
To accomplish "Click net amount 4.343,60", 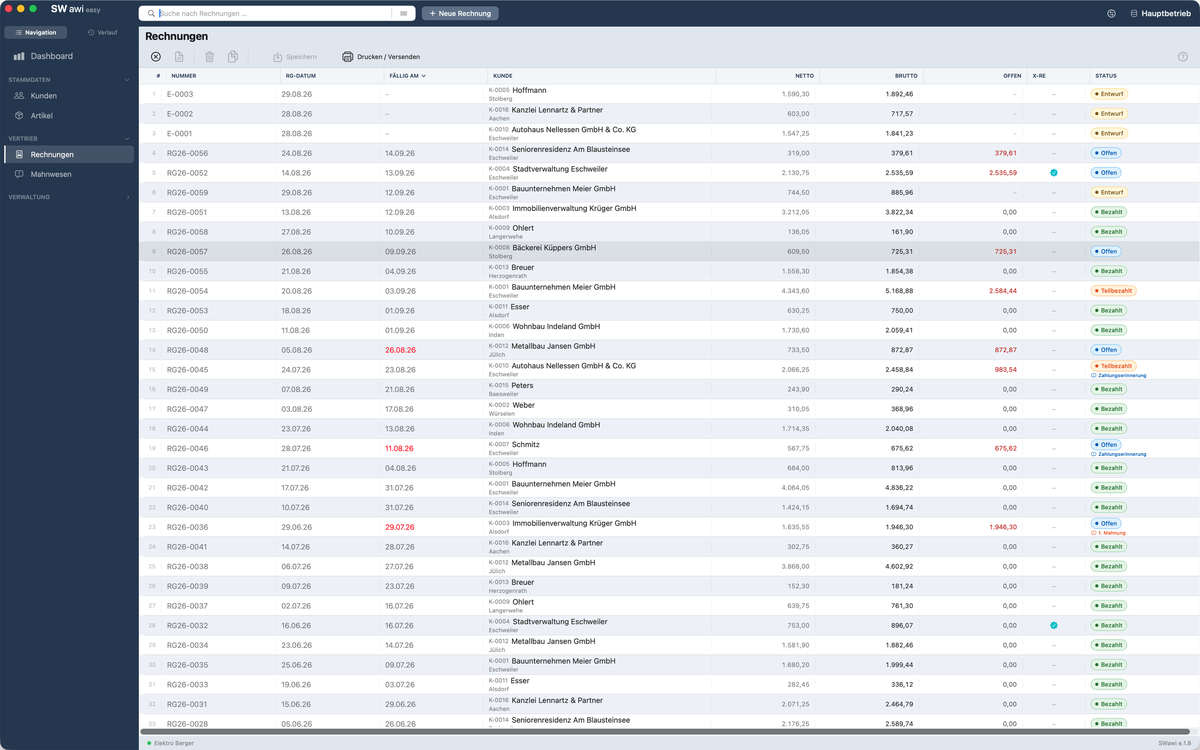I will coord(796,291).
